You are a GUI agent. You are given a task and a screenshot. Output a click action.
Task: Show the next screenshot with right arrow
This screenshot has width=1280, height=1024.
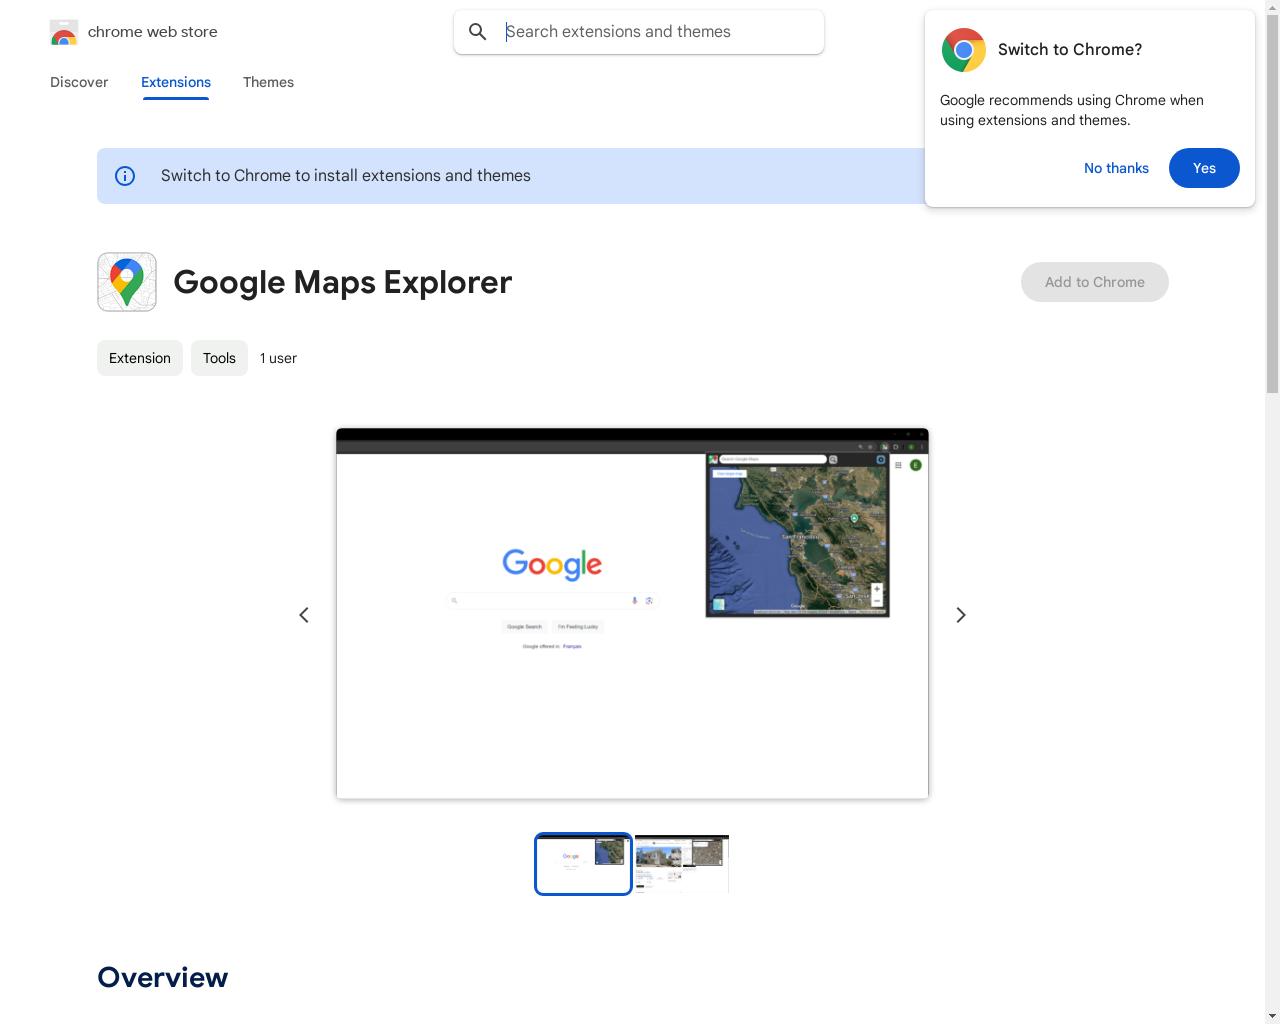click(960, 615)
